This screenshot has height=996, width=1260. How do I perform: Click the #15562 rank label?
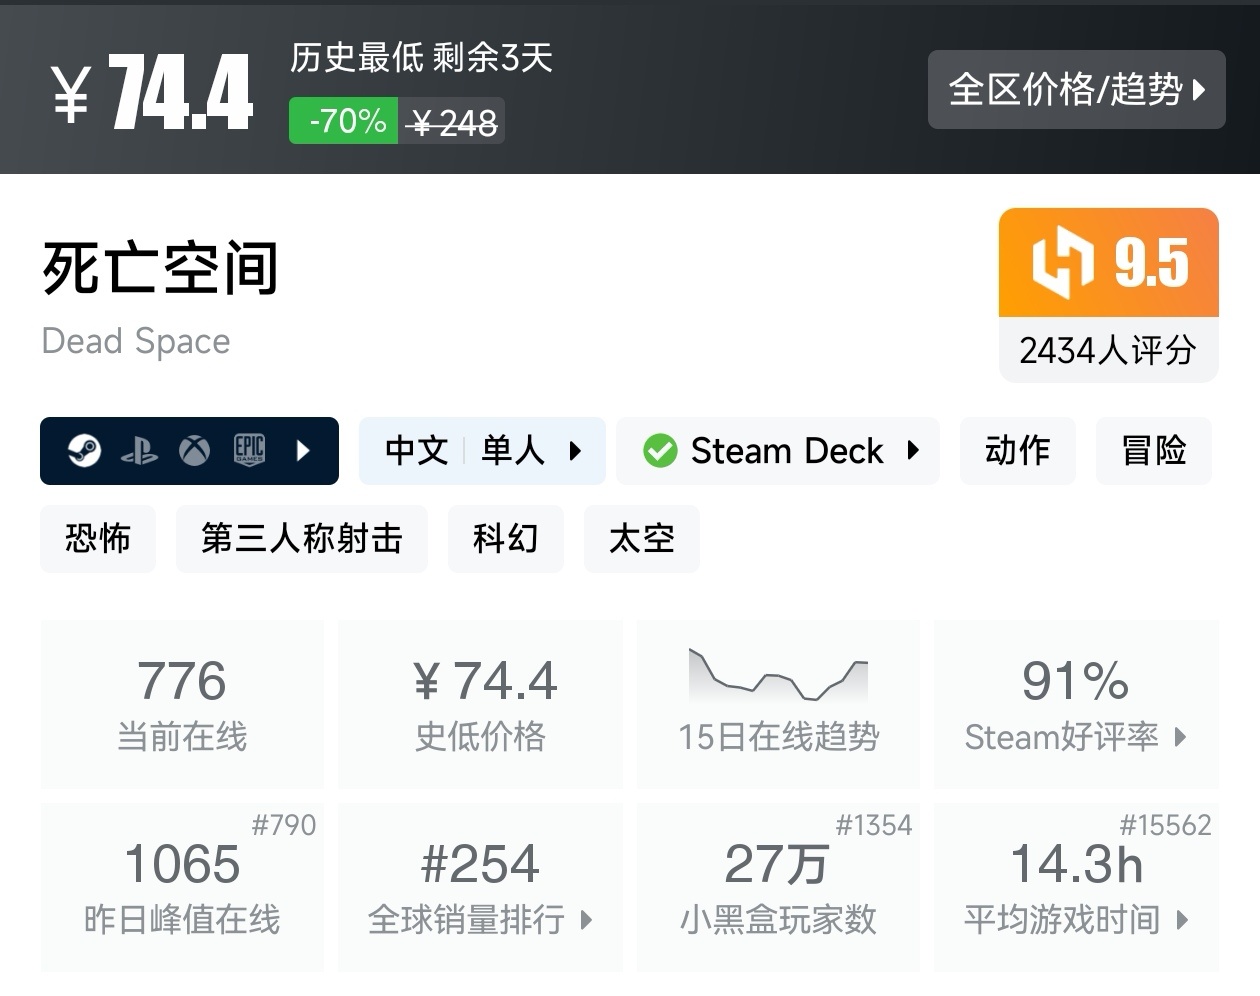[1165, 825]
